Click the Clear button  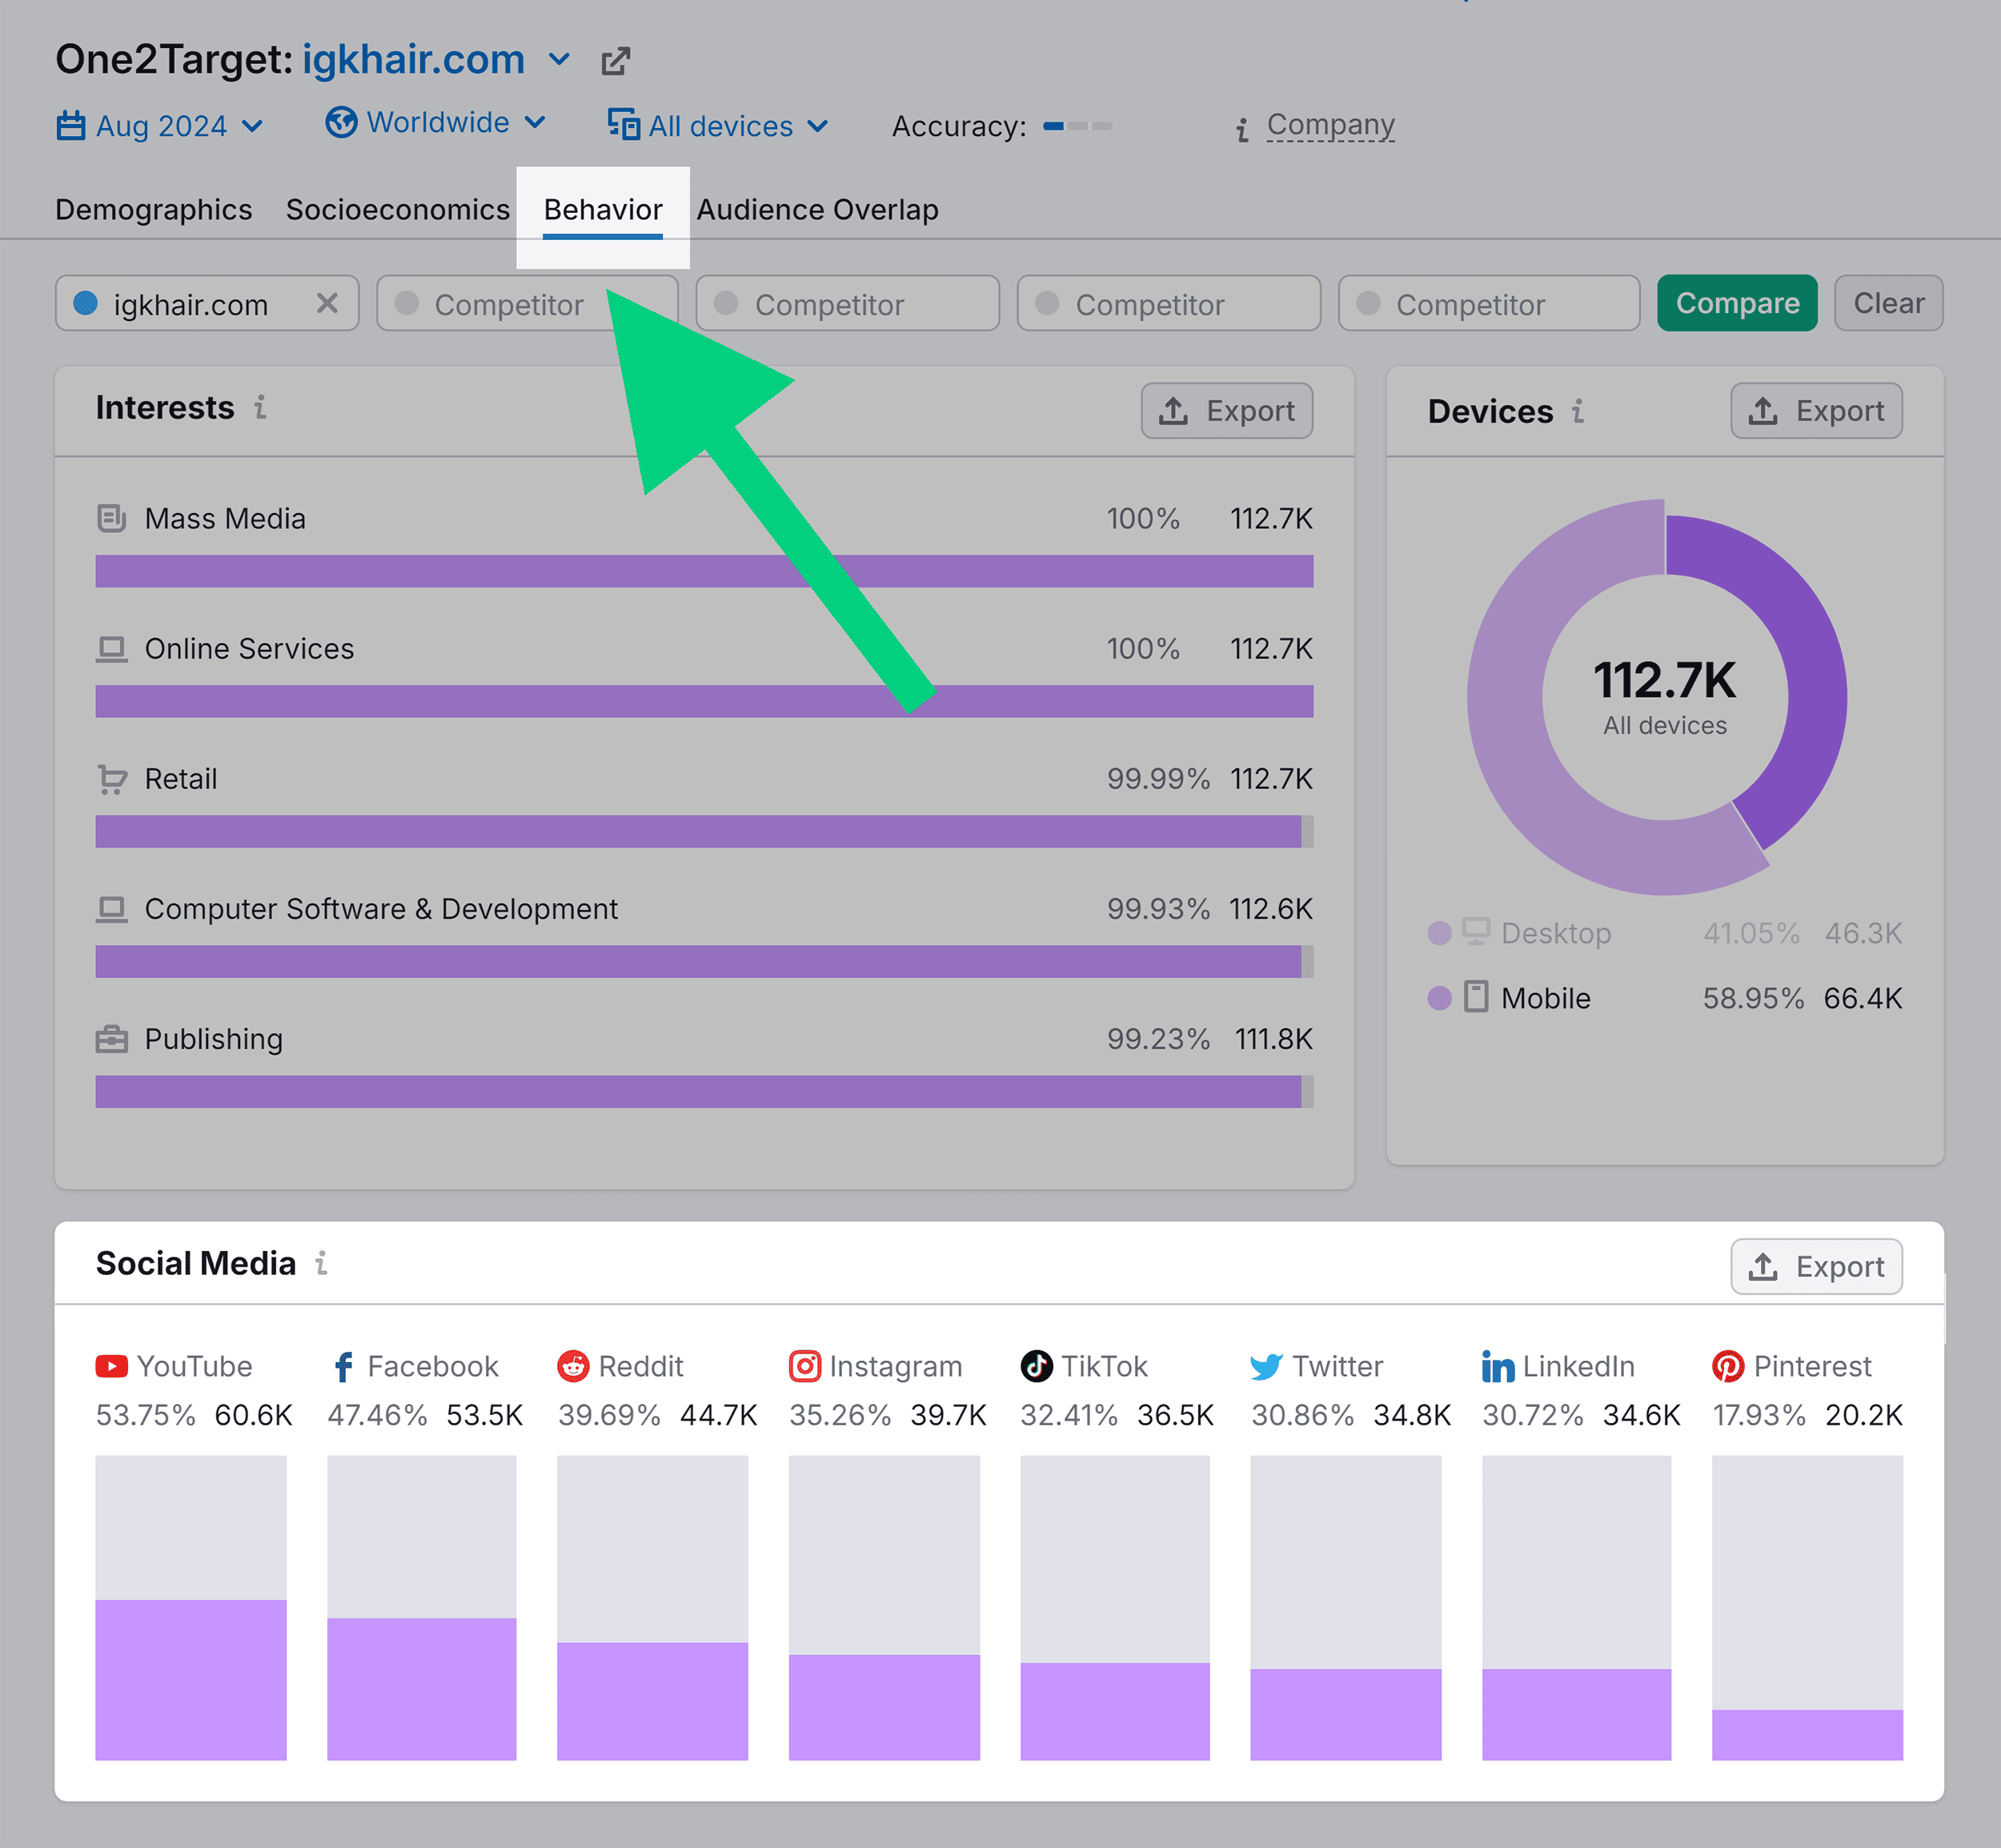pos(1891,303)
